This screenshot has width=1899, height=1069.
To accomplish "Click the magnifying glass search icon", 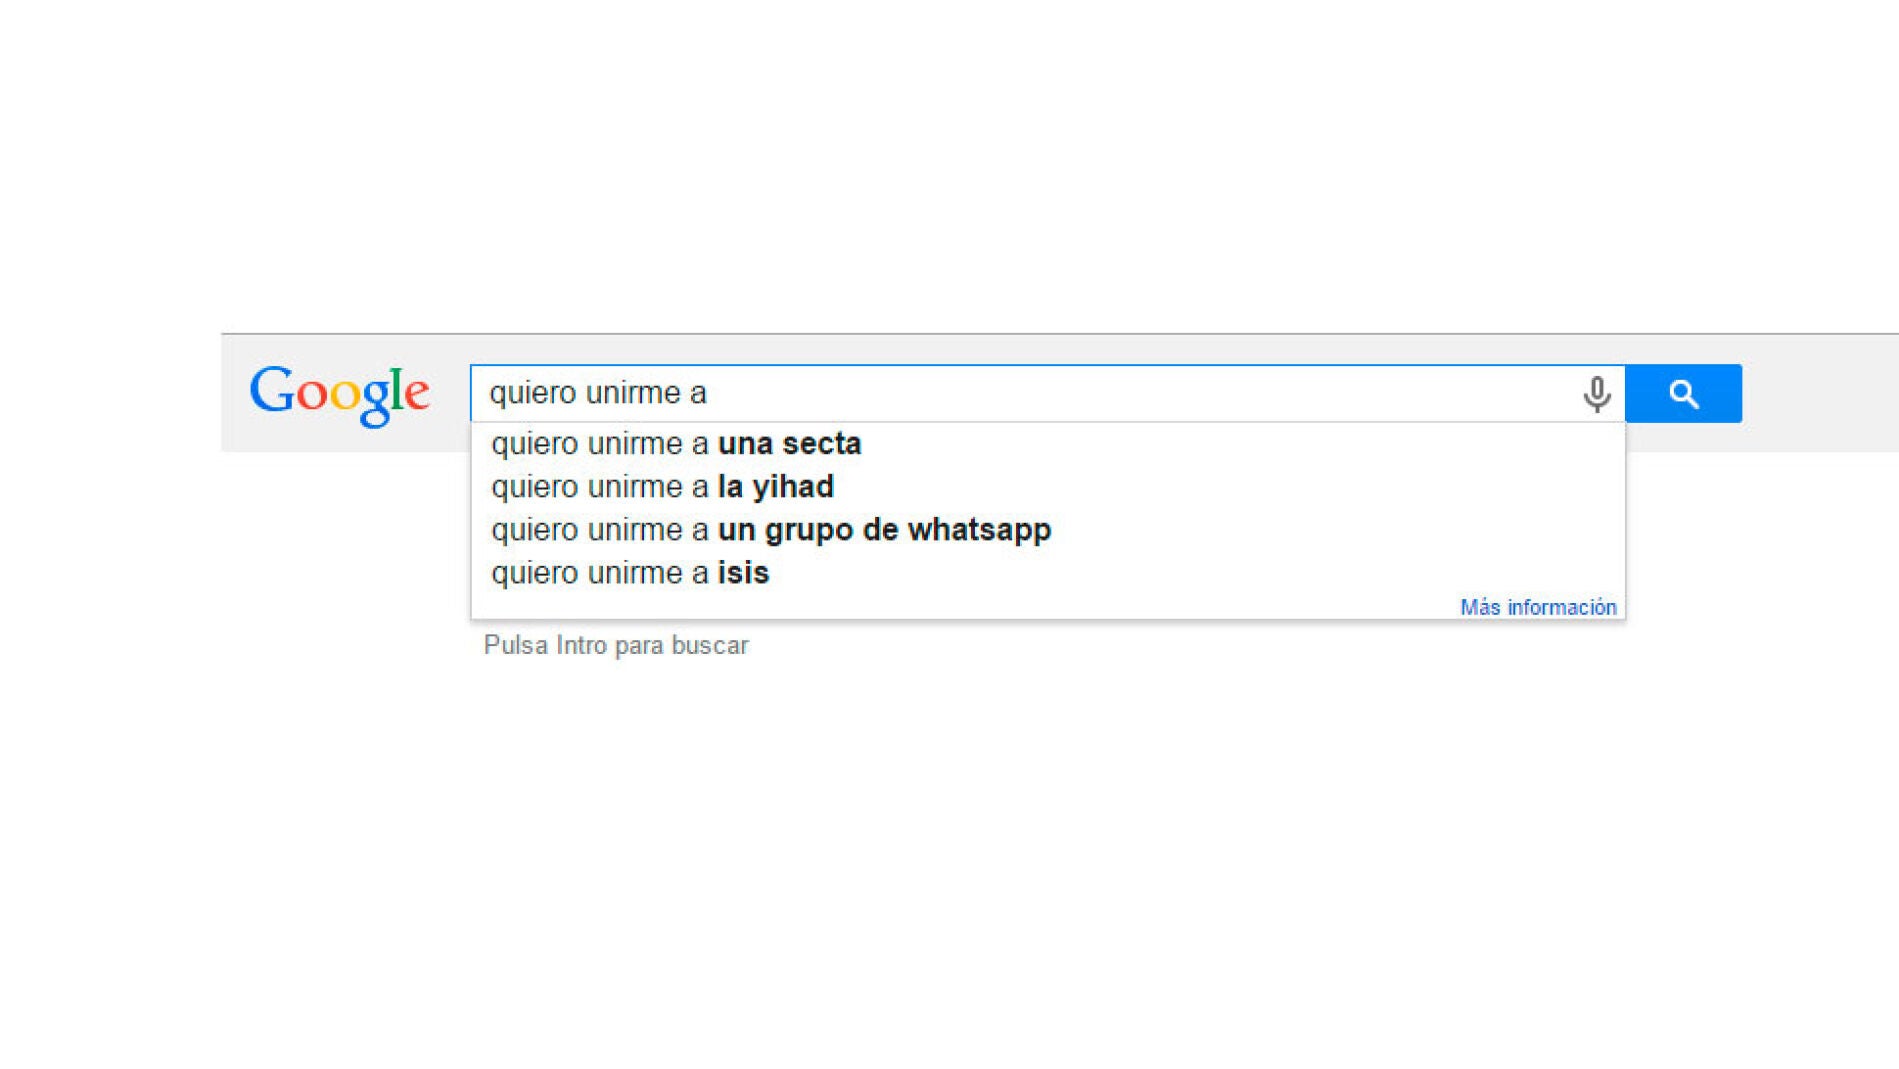I will [x=1684, y=392].
